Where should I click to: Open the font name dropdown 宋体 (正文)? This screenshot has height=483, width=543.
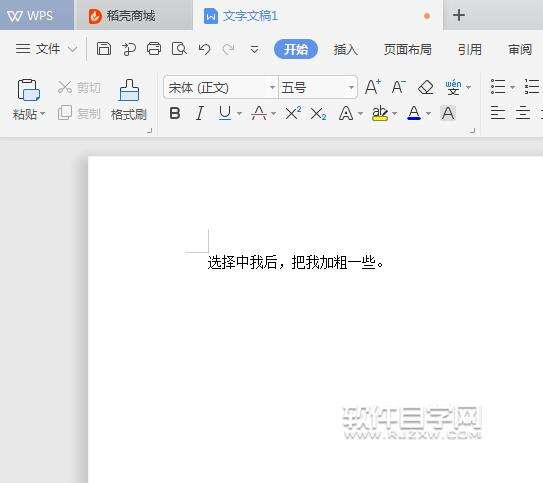pos(221,88)
